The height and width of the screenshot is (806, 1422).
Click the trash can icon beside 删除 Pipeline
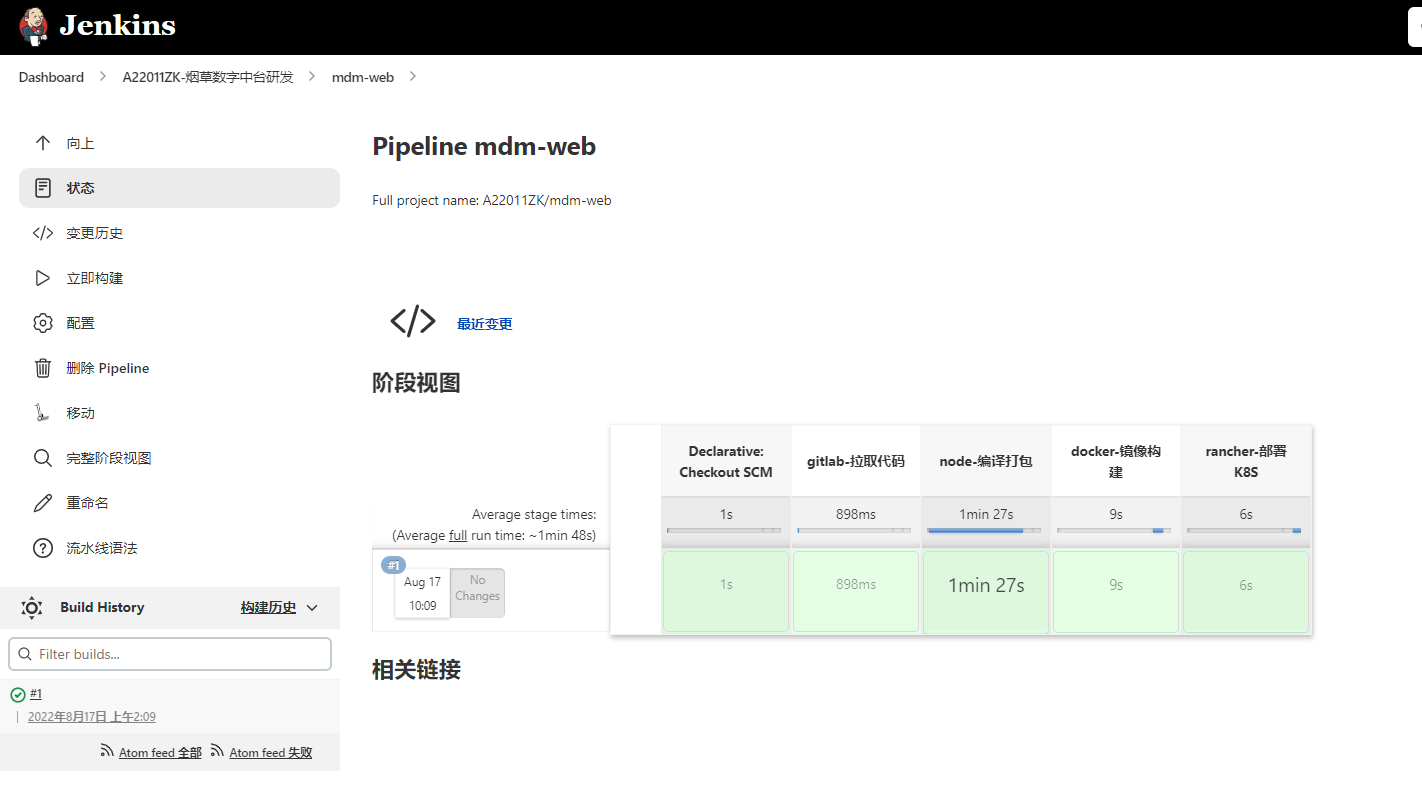click(x=42, y=368)
